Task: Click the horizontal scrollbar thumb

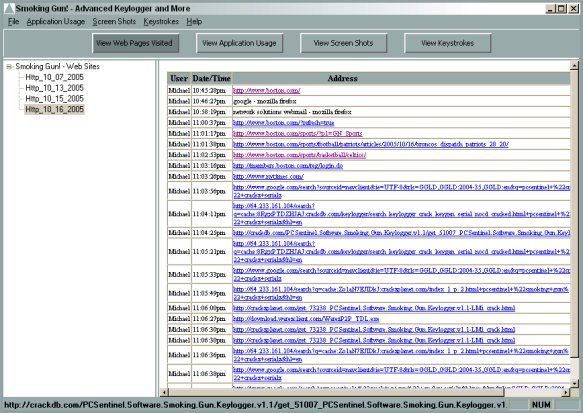Action: (x=336, y=392)
